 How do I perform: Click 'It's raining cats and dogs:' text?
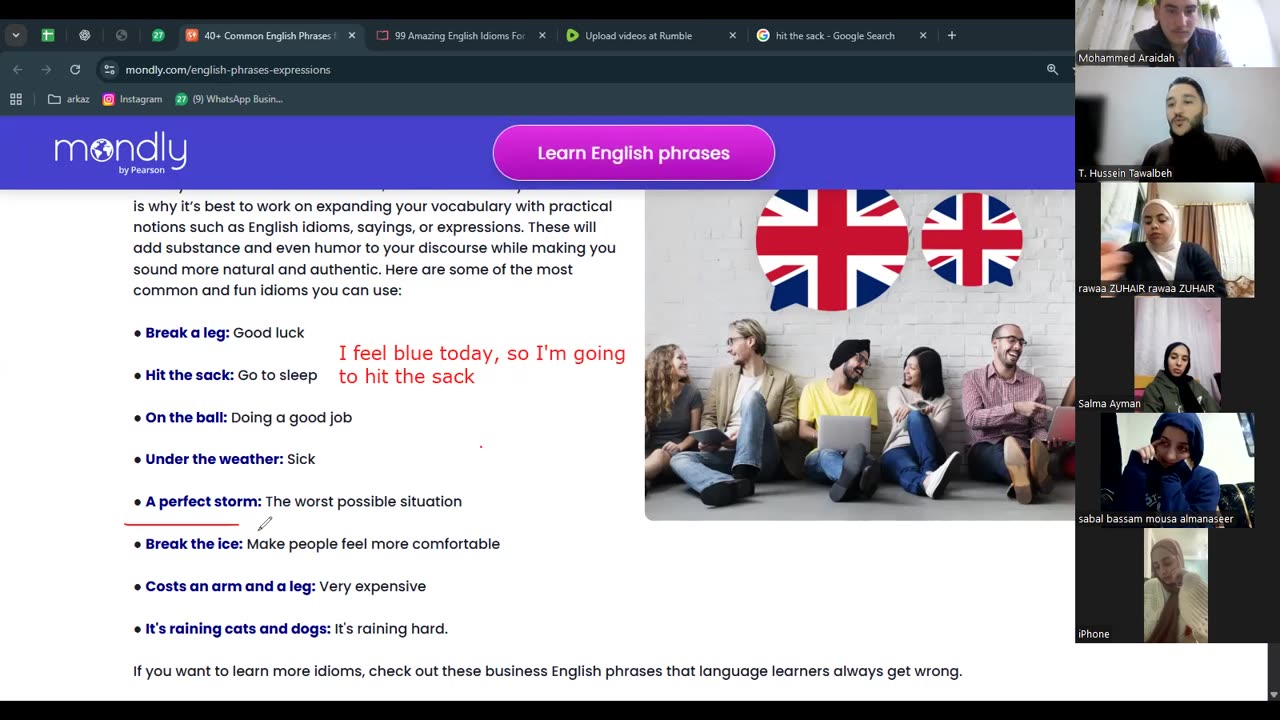point(238,629)
